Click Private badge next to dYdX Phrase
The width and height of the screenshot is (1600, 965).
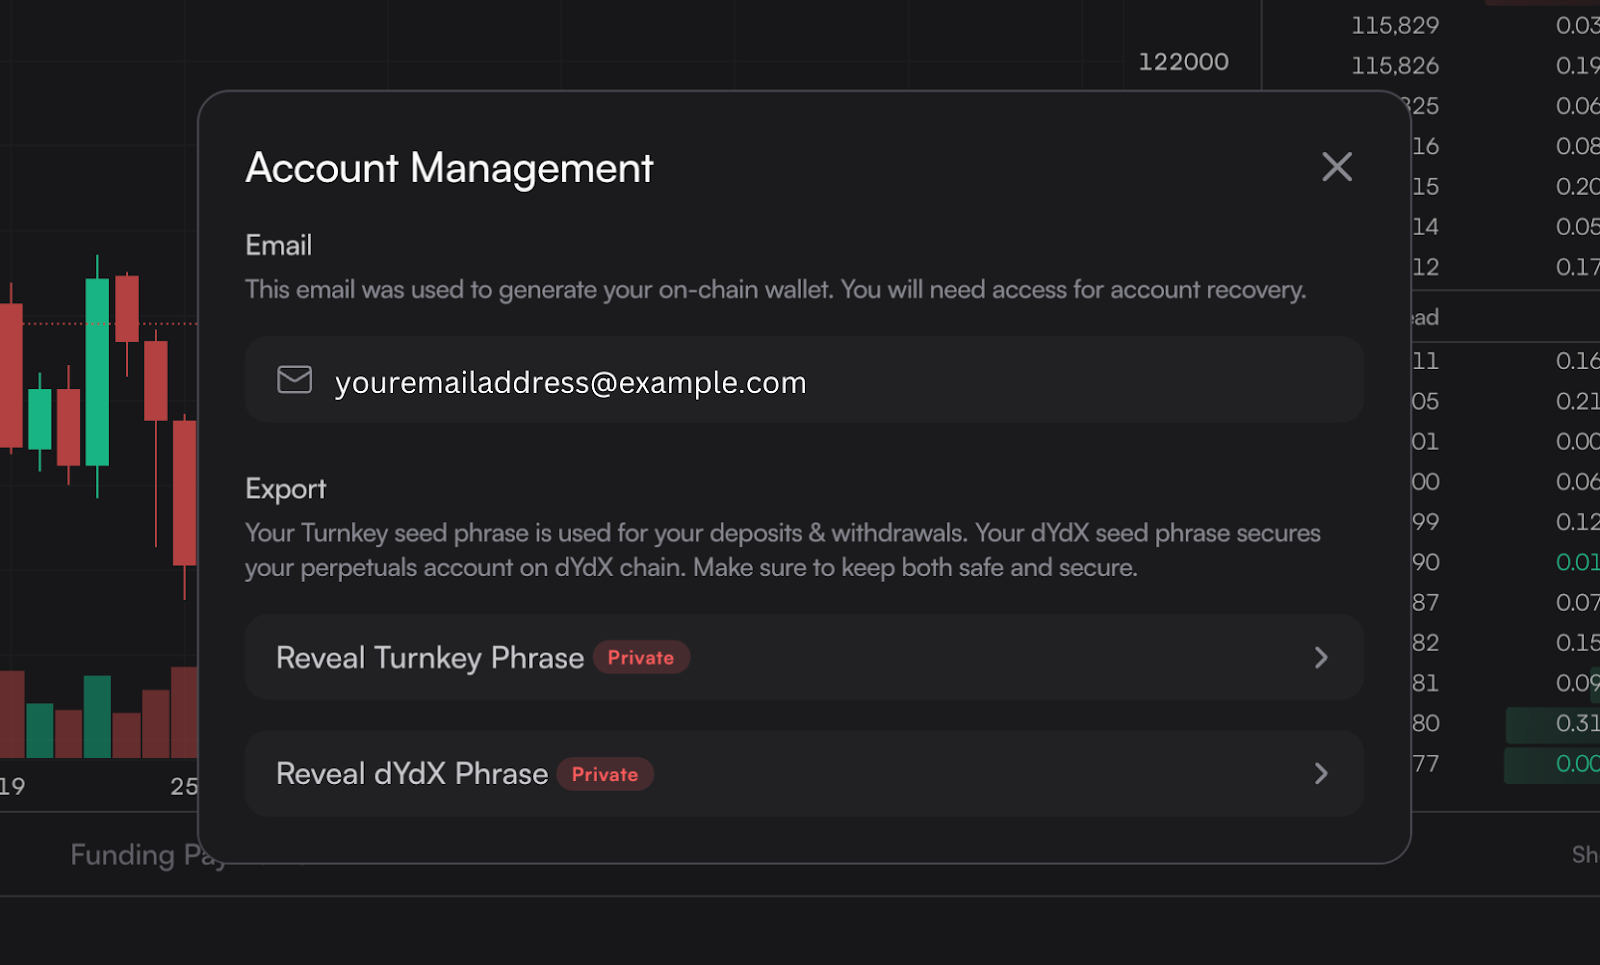click(x=605, y=774)
